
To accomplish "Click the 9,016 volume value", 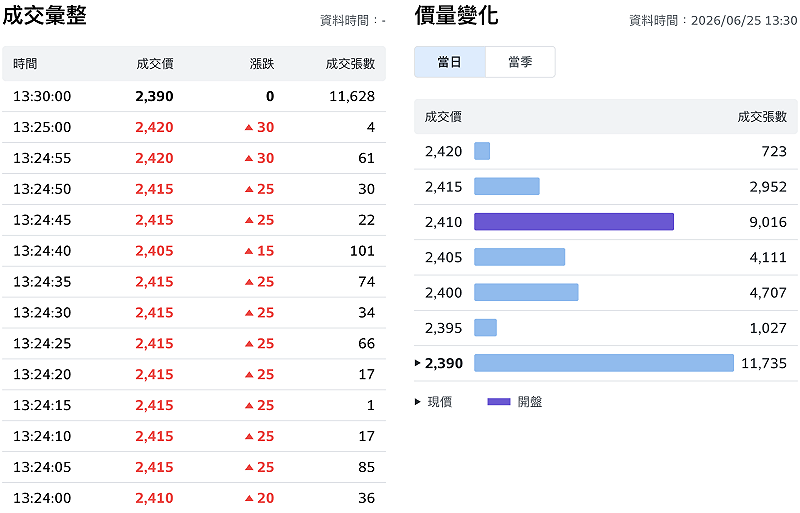I will click(x=768, y=222).
